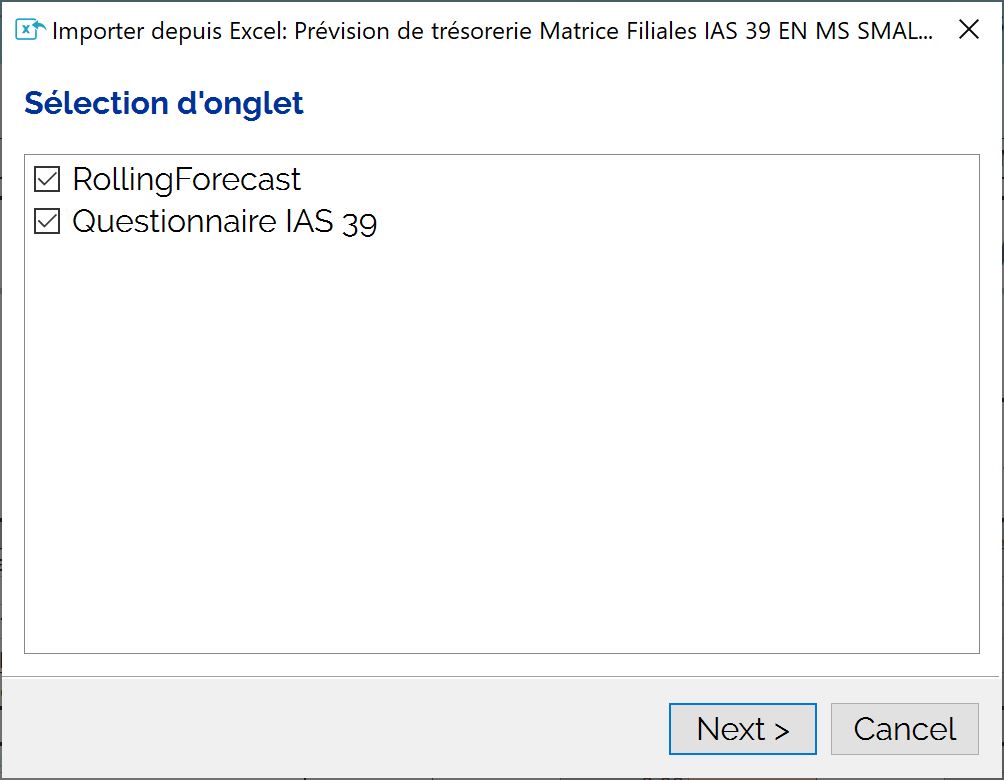Click the arrow symbol on the Next button
The width and height of the screenshot is (1004, 780).
click(782, 731)
